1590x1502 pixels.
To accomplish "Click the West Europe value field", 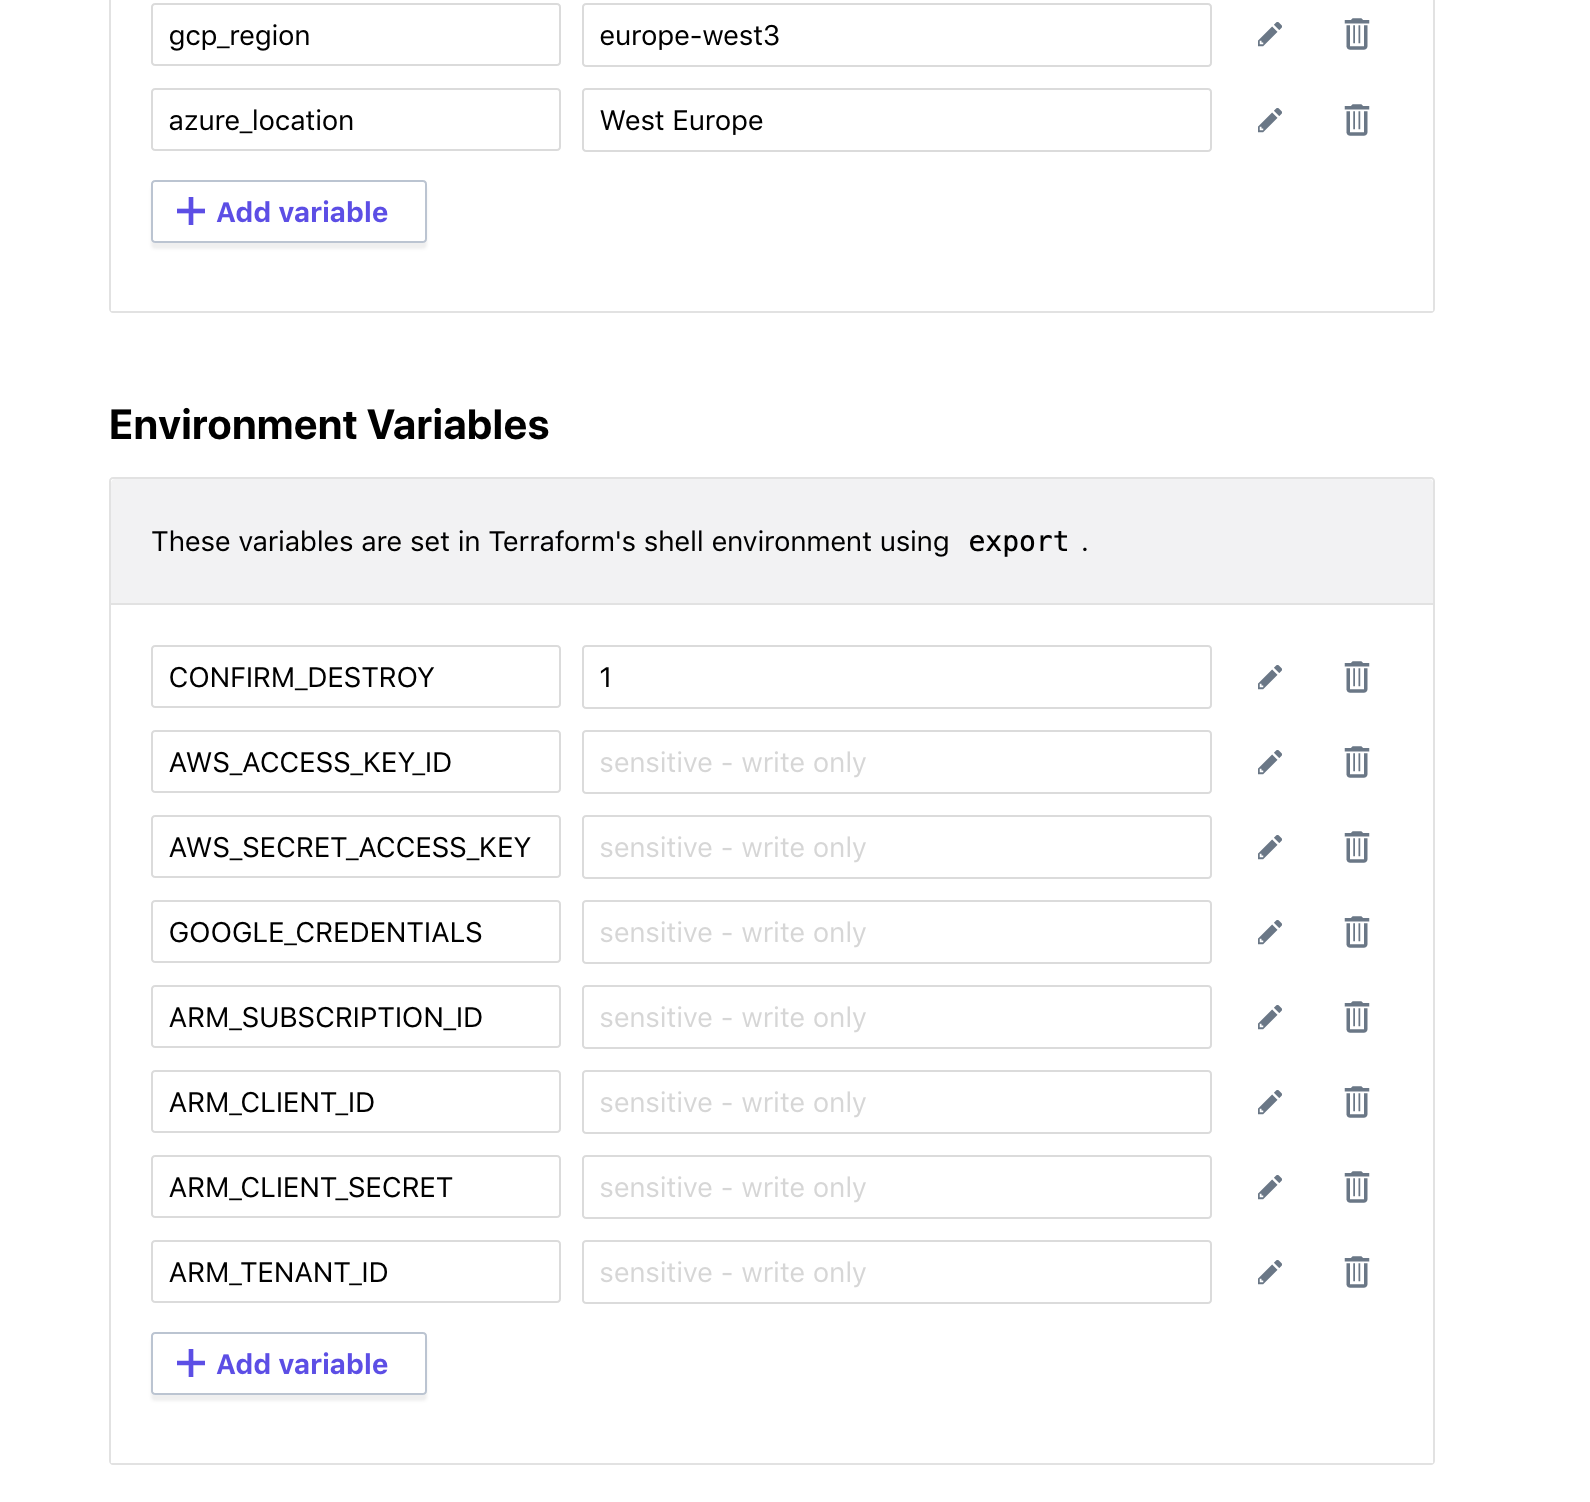I will [897, 120].
